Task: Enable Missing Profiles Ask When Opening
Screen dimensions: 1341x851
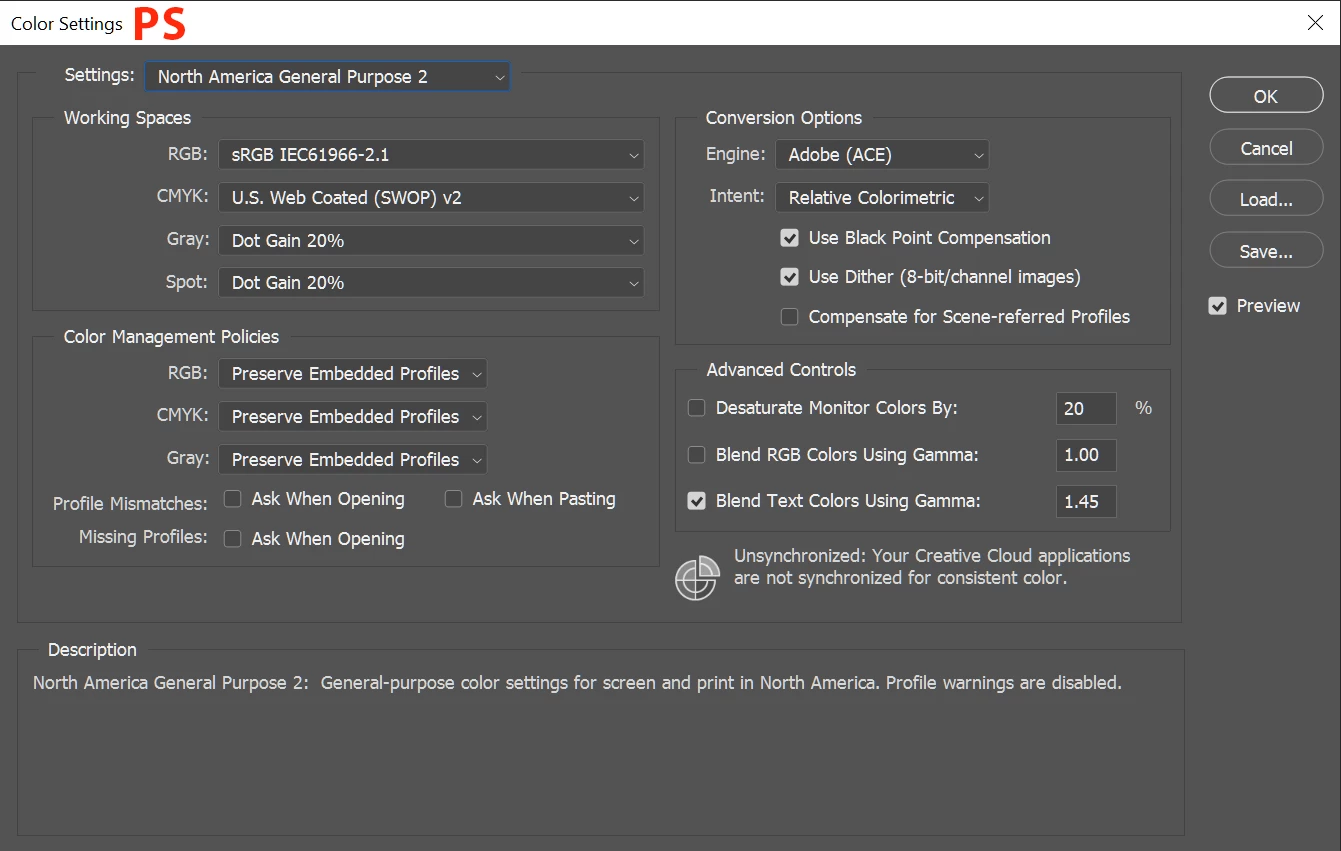Action: click(233, 539)
